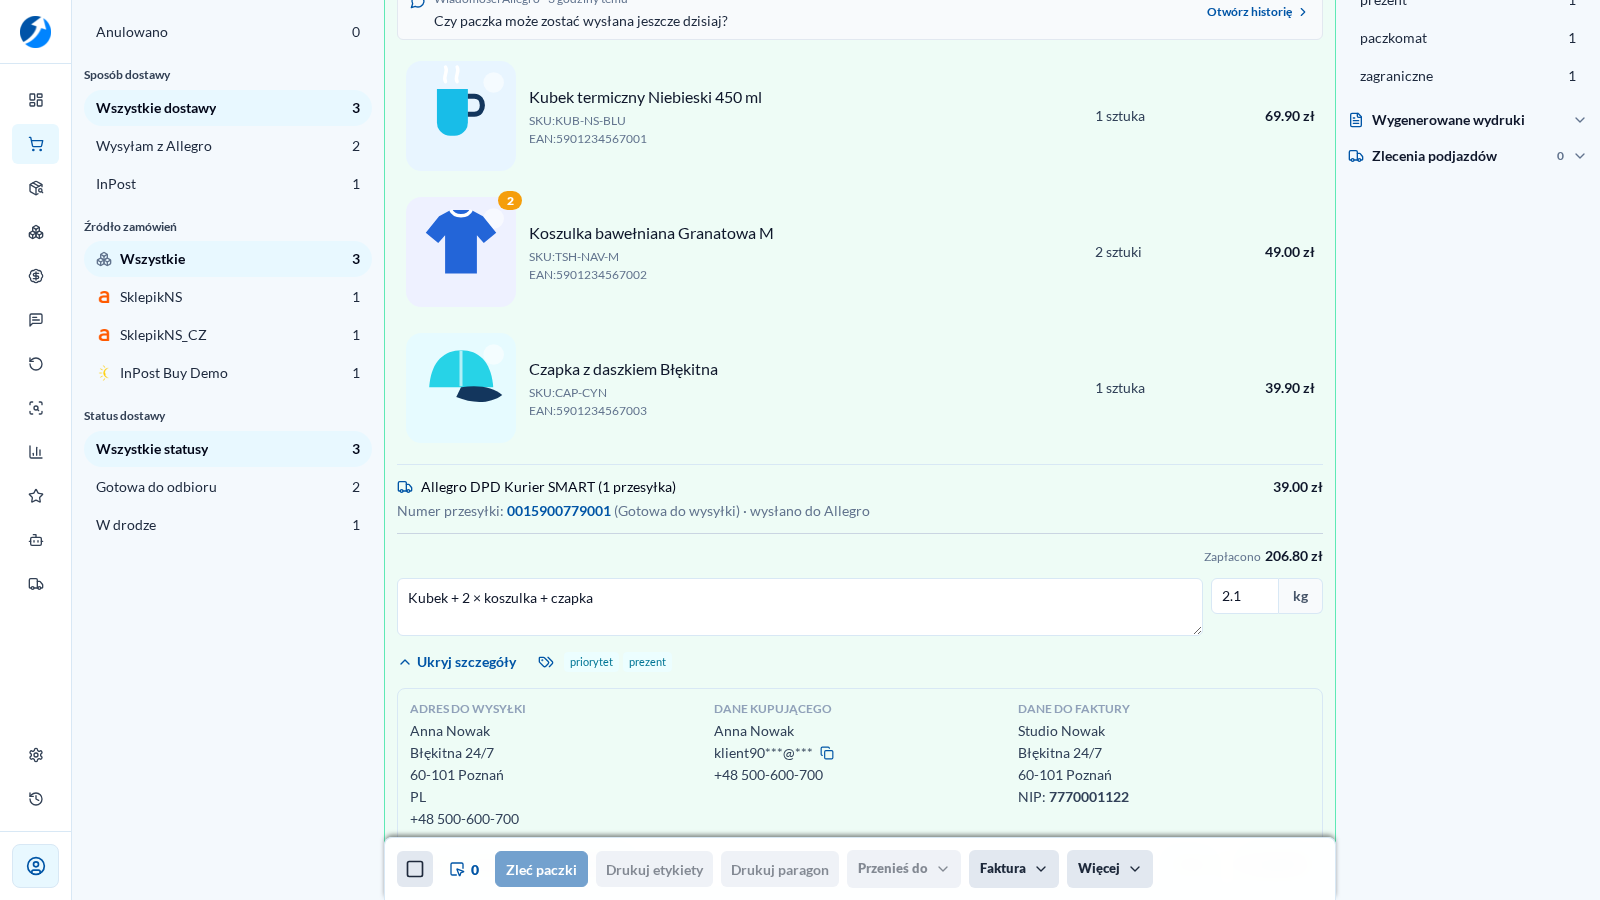
Task: Open the Faktura dropdown
Action: click(1014, 869)
